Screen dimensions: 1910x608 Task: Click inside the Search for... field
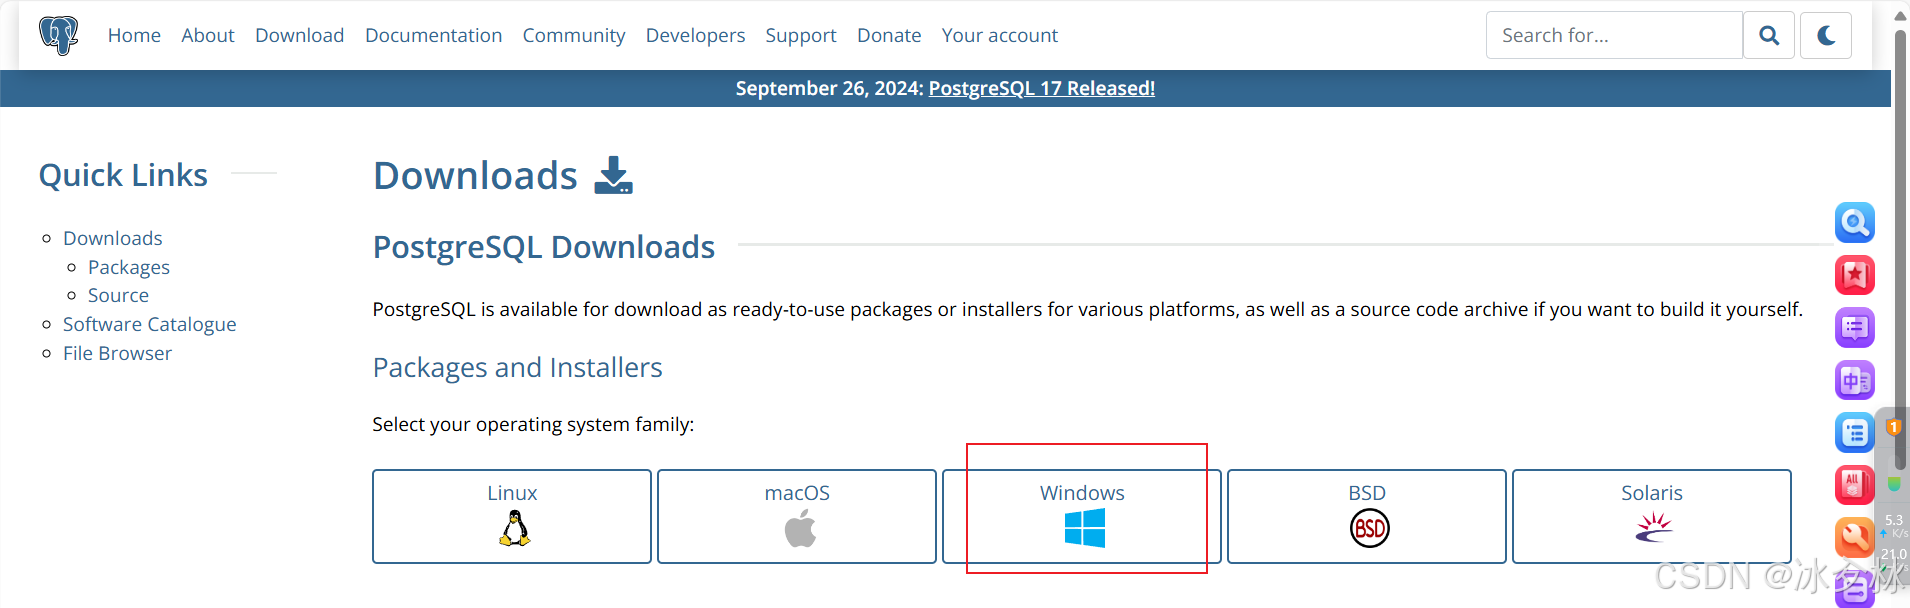(x=1614, y=36)
